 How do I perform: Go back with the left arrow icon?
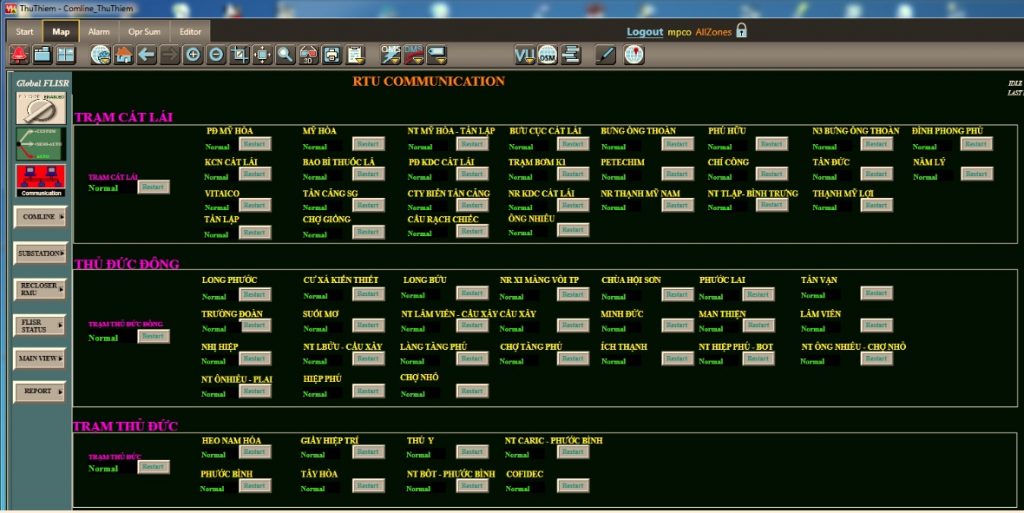pos(147,55)
